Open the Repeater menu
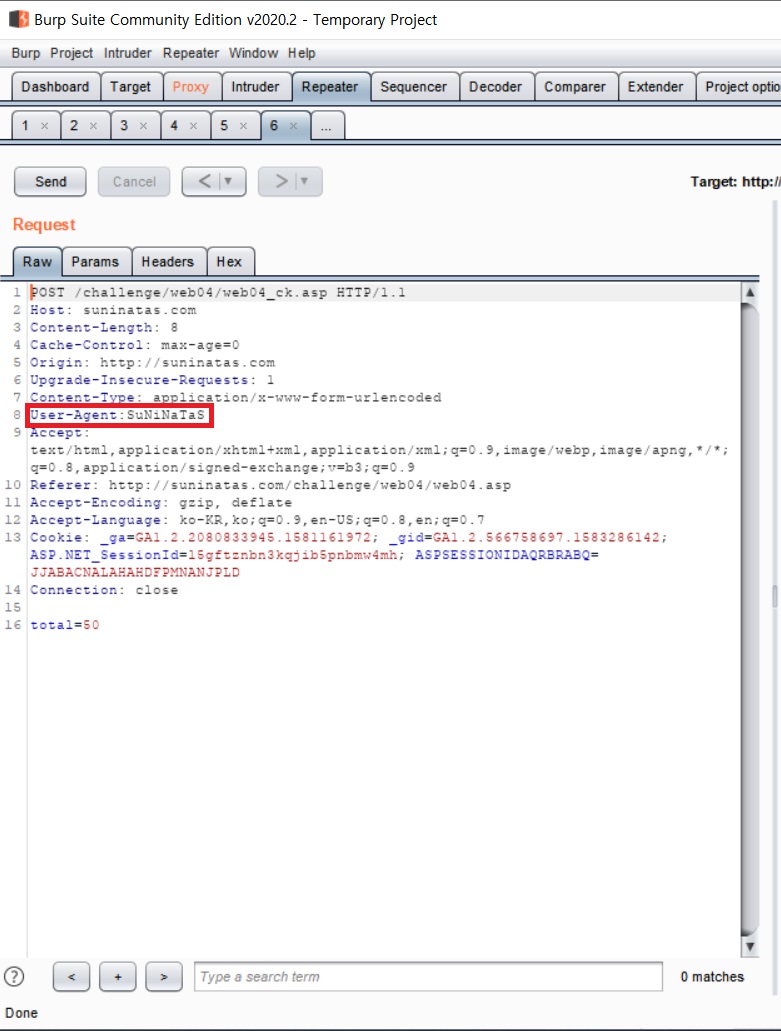 (191, 53)
